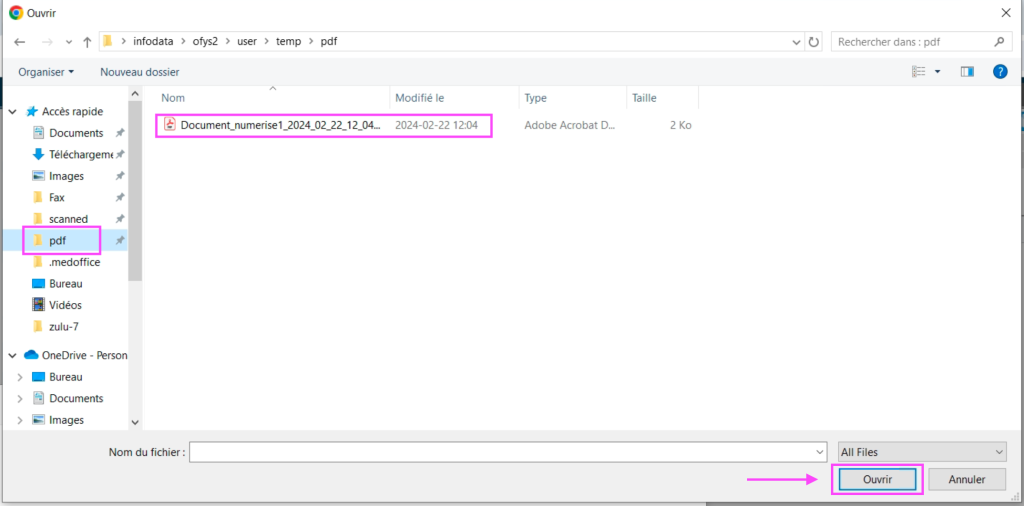Image resolution: width=1024 pixels, height=506 pixels.
Task: Open the recent locations dropdown arrow
Action: (69, 42)
